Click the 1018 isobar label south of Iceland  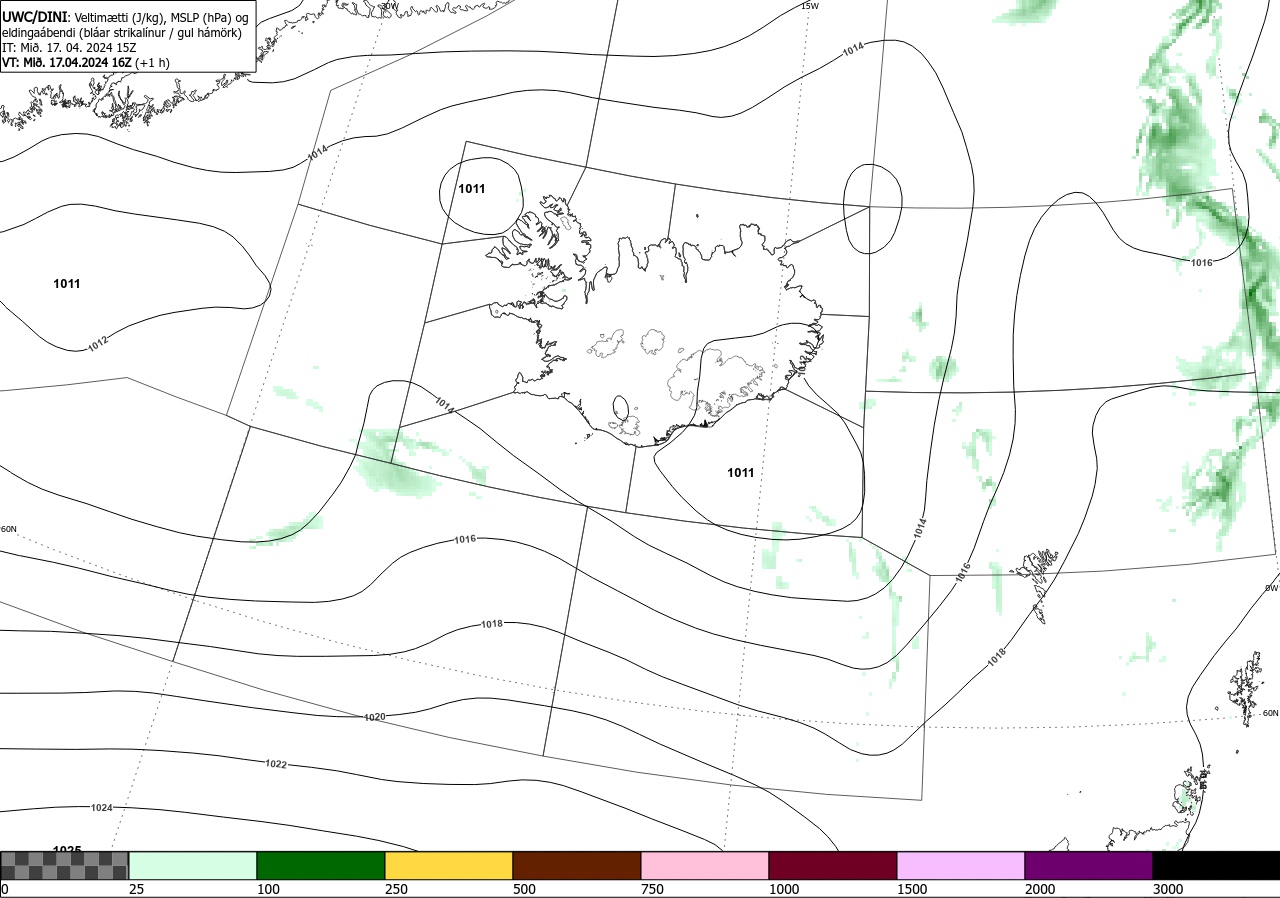click(x=492, y=624)
